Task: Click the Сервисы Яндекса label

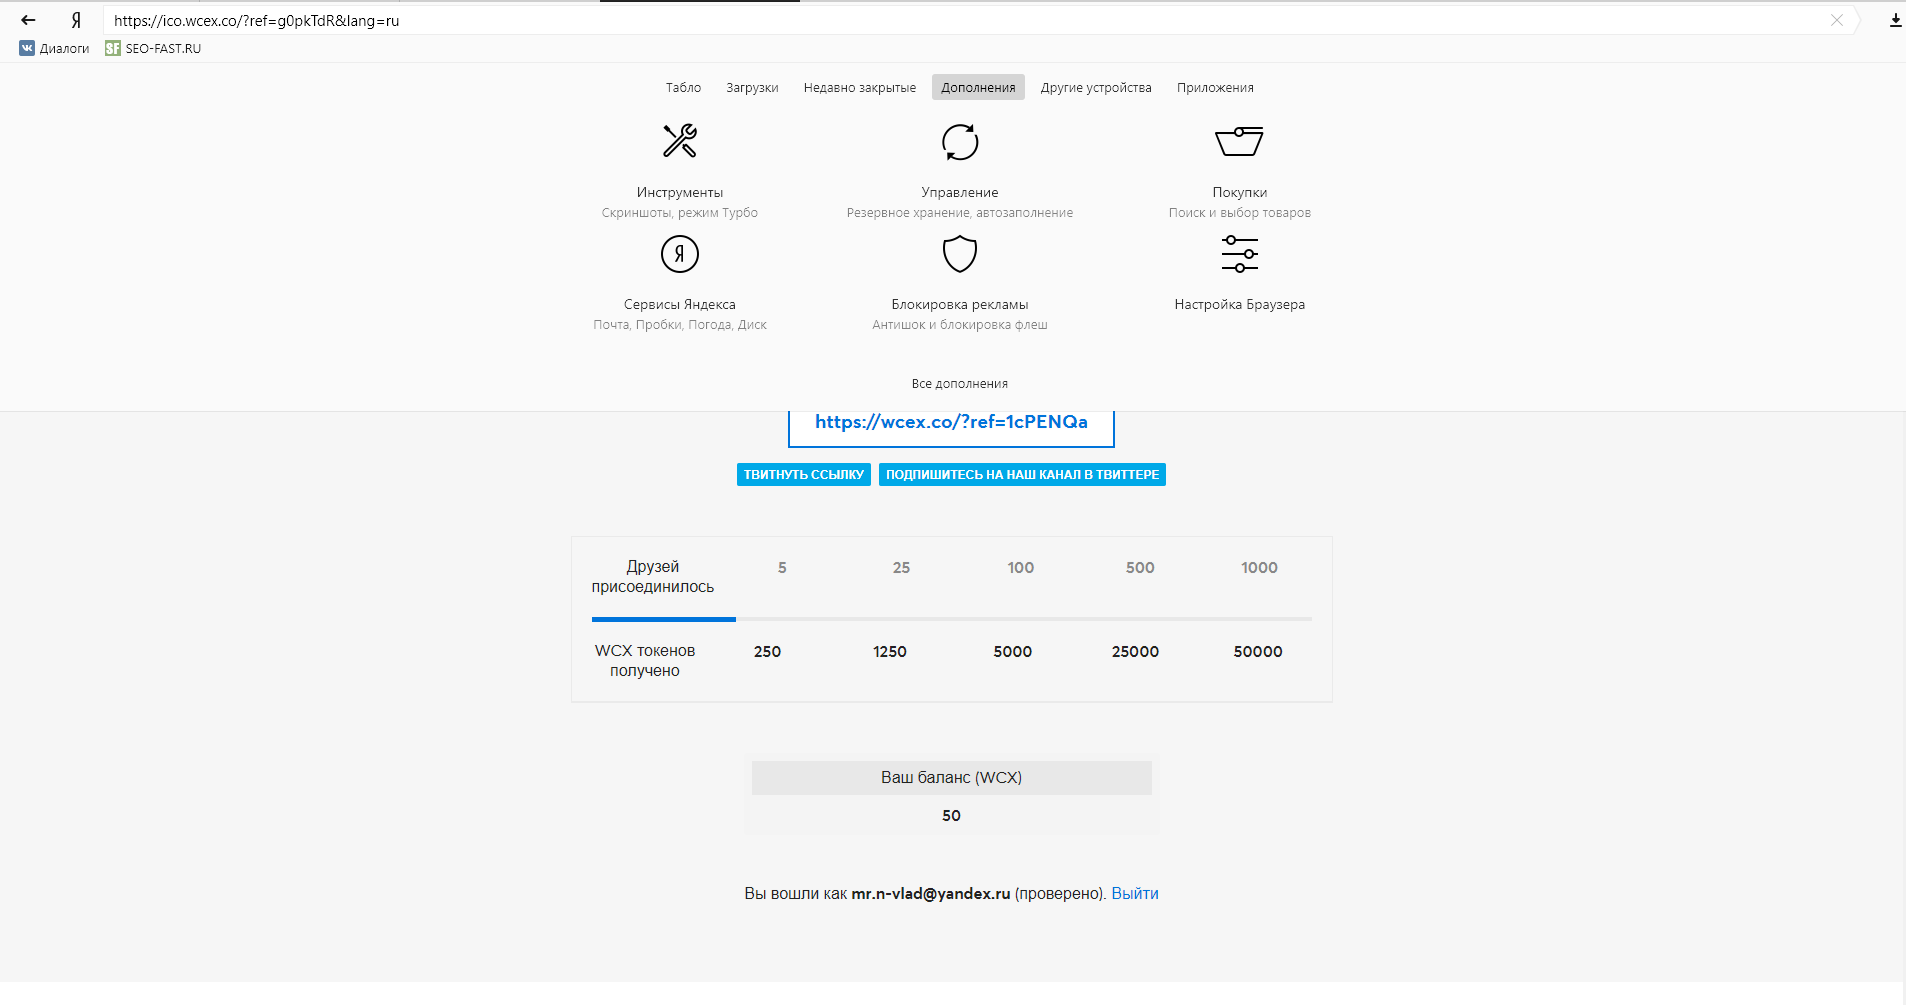Action: (680, 305)
